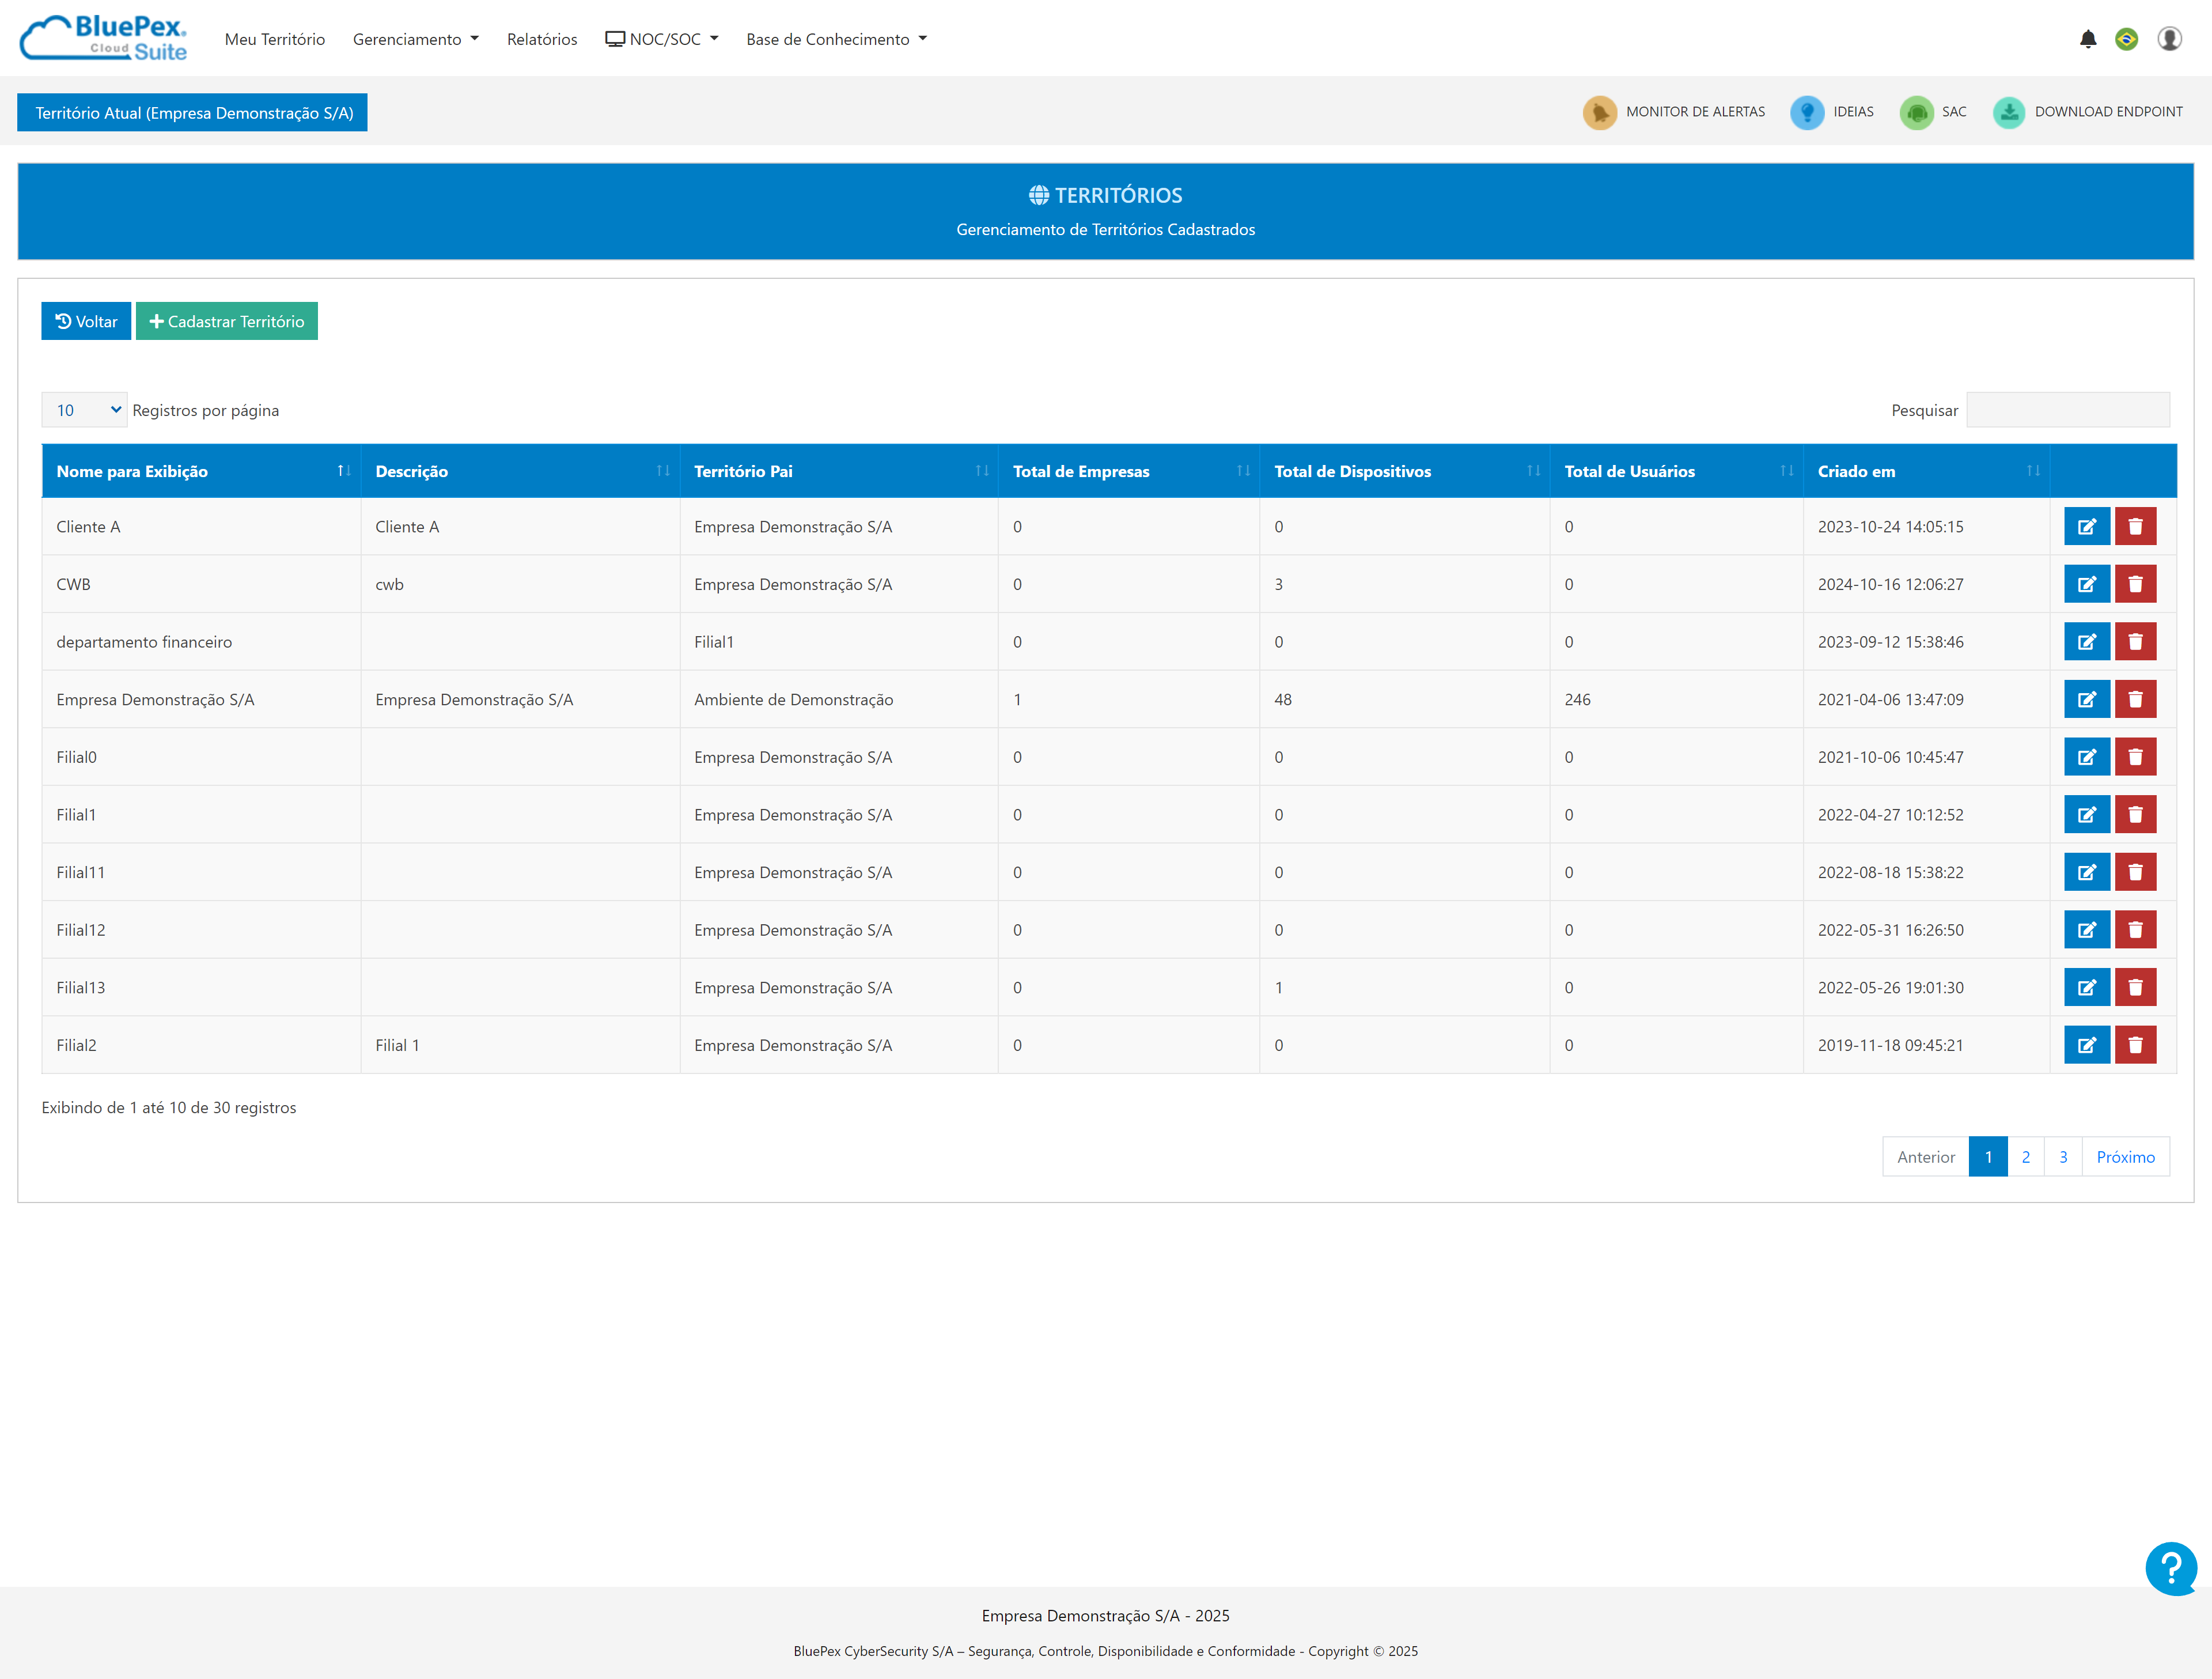
Task: Edit the Empresa Demonstração S/A row
Action: [2086, 699]
